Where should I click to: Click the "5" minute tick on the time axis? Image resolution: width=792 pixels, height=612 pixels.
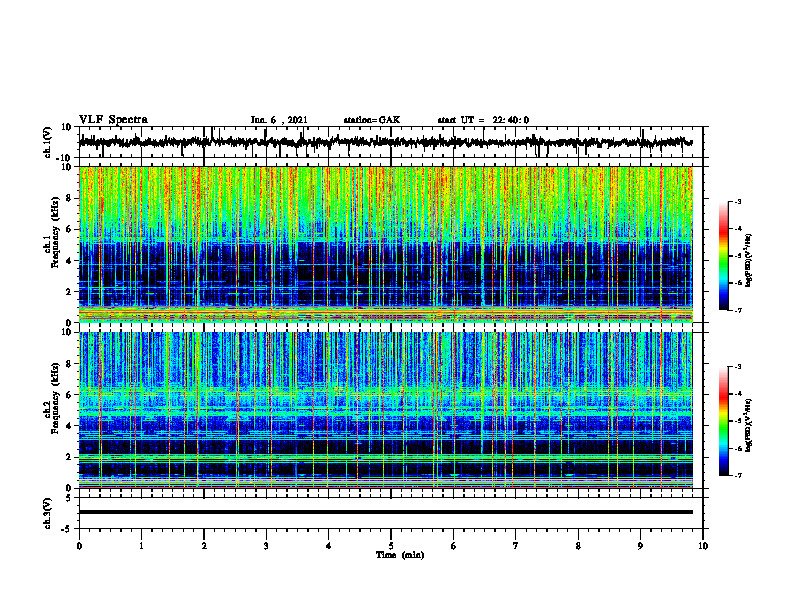coord(391,546)
